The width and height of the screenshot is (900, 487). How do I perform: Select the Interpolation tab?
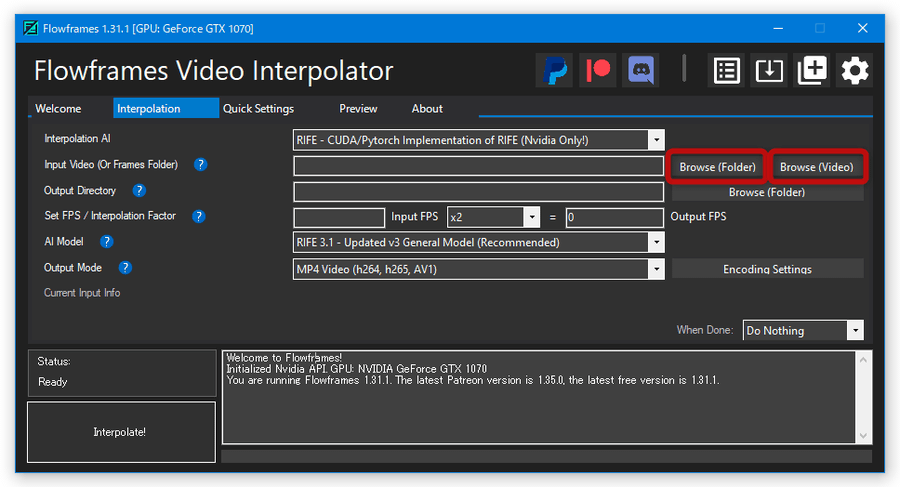(166, 108)
